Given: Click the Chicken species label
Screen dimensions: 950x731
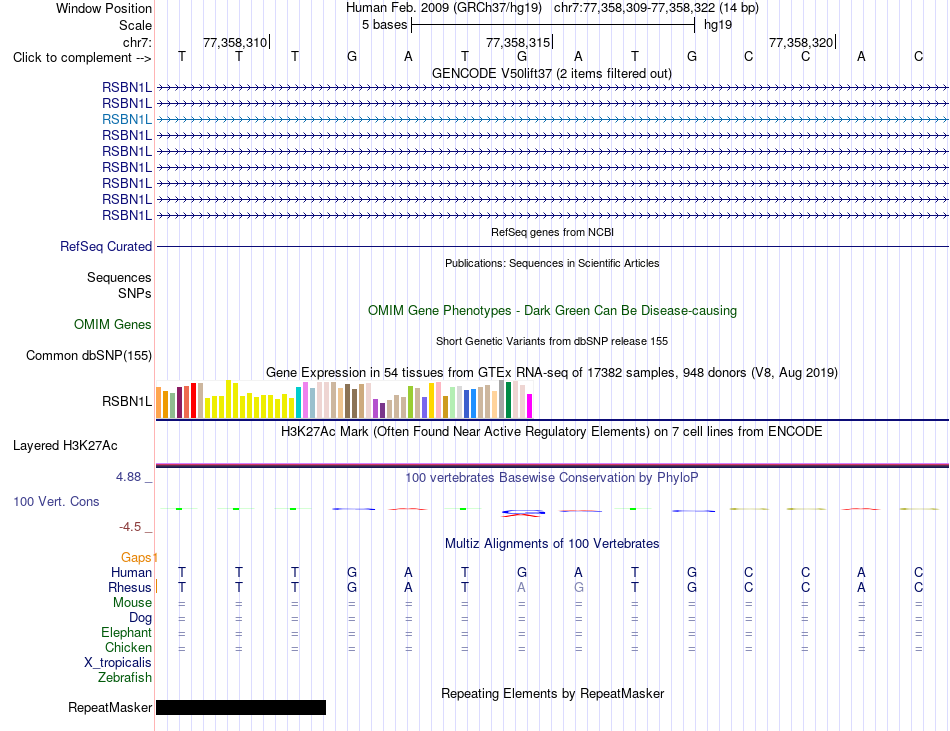Looking at the screenshot, I should 128,647.
